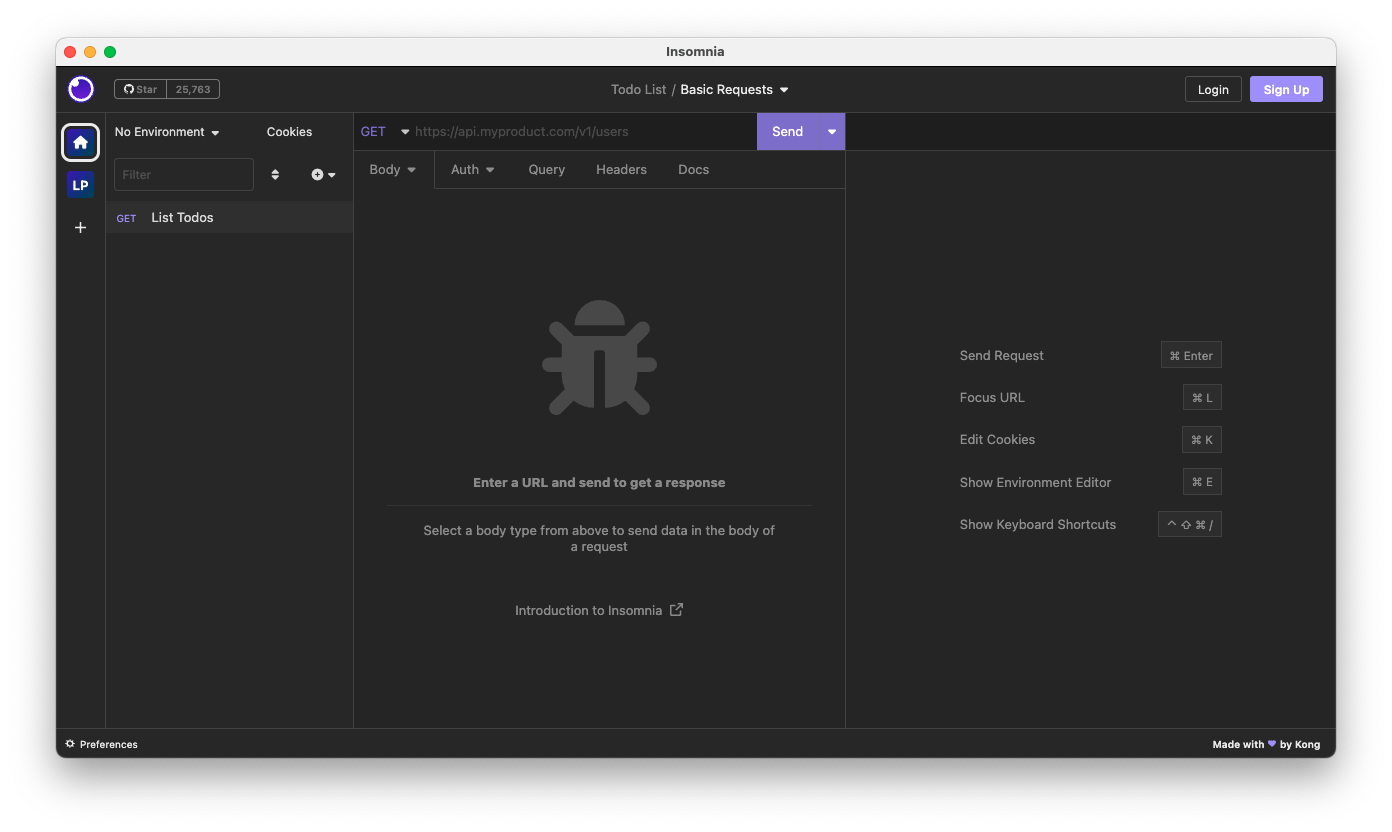Open the Auth type dropdown

tap(472, 169)
